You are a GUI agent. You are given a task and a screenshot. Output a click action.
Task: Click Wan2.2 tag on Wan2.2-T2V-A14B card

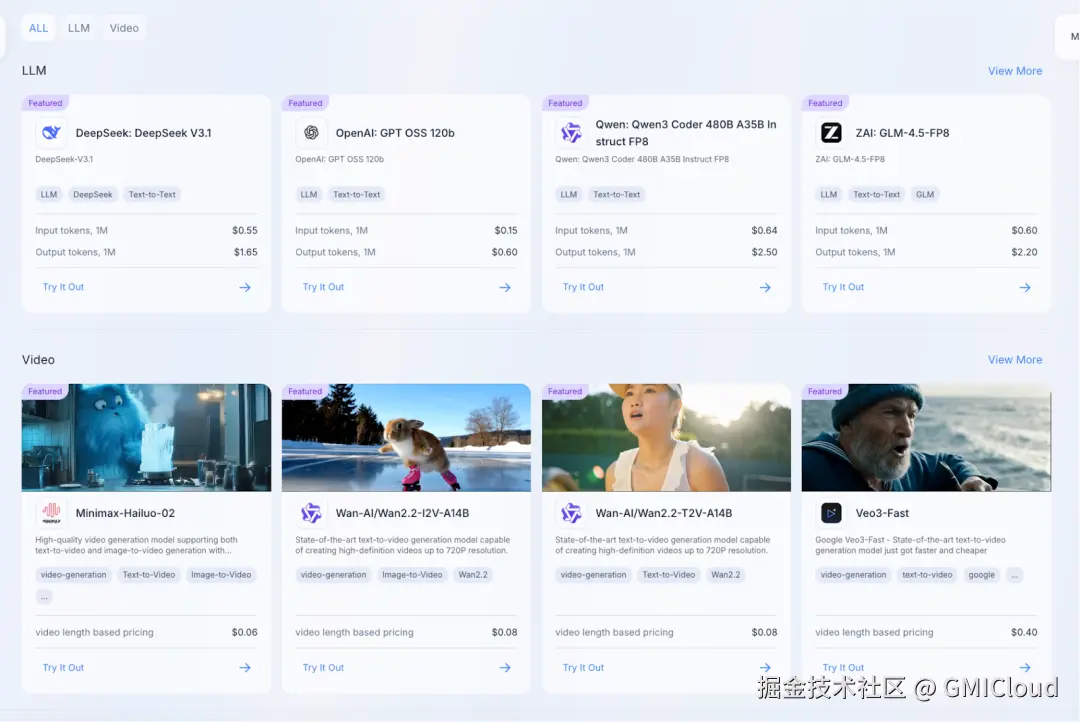click(726, 575)
